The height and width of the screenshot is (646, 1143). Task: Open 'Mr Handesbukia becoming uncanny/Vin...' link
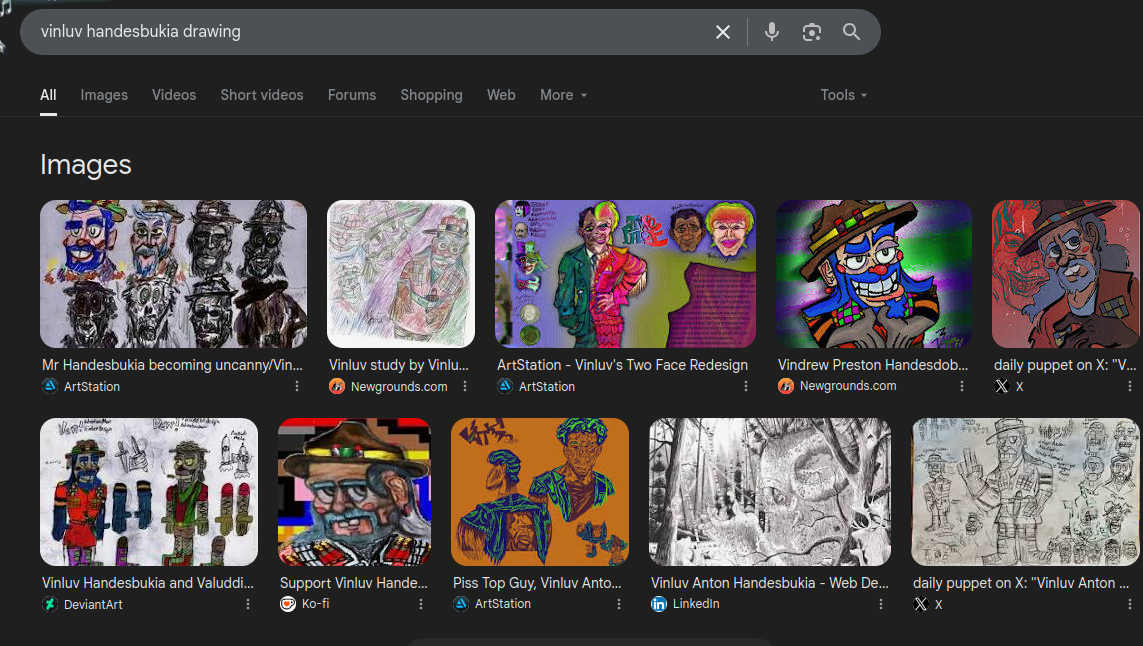[172, 365]
